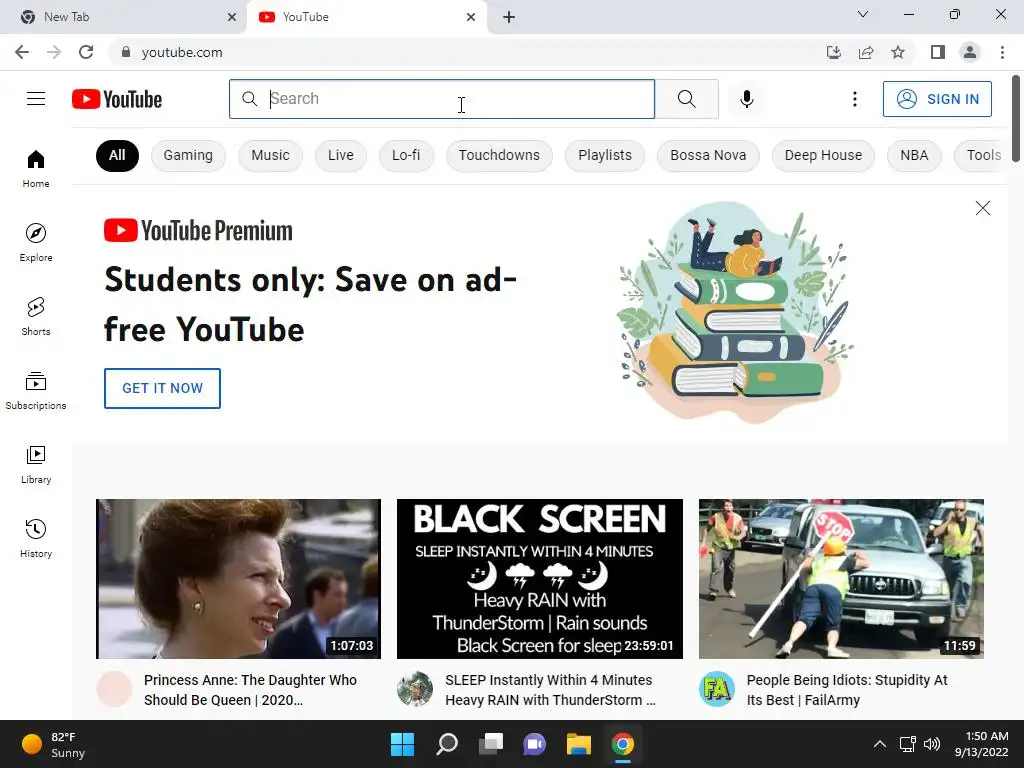1024x768 pixels.
Task: Open Princess Anne video title link
Action: click(250, 690)
